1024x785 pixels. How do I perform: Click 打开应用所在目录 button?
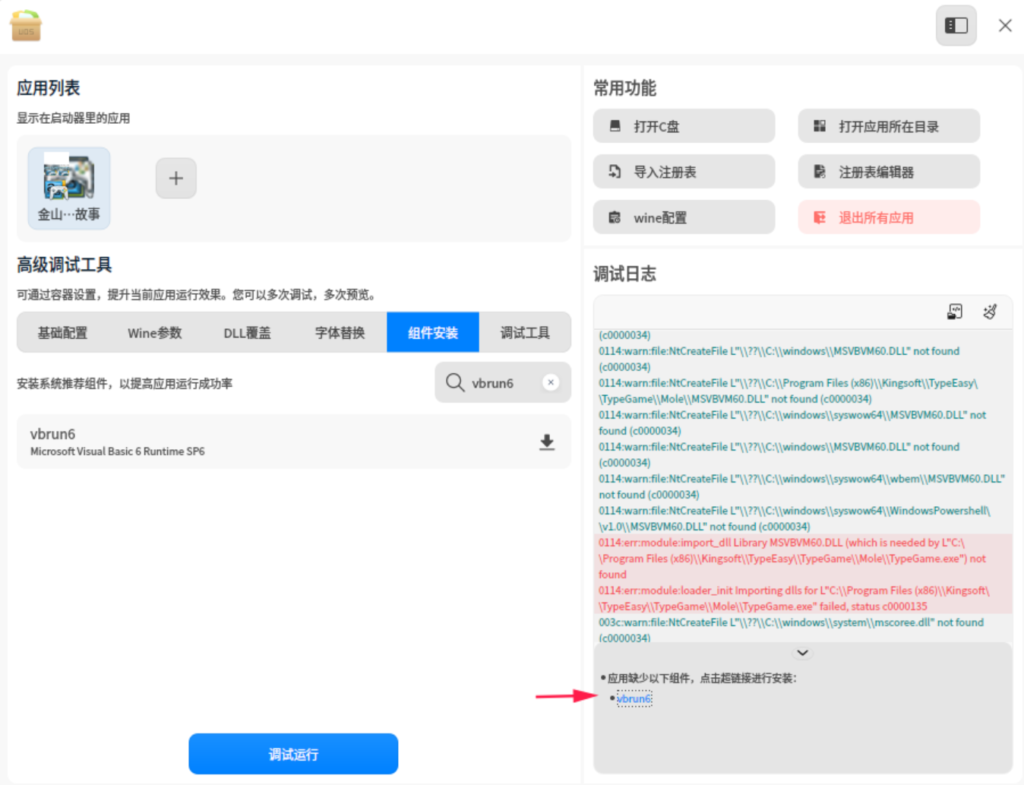pos(888,127)
